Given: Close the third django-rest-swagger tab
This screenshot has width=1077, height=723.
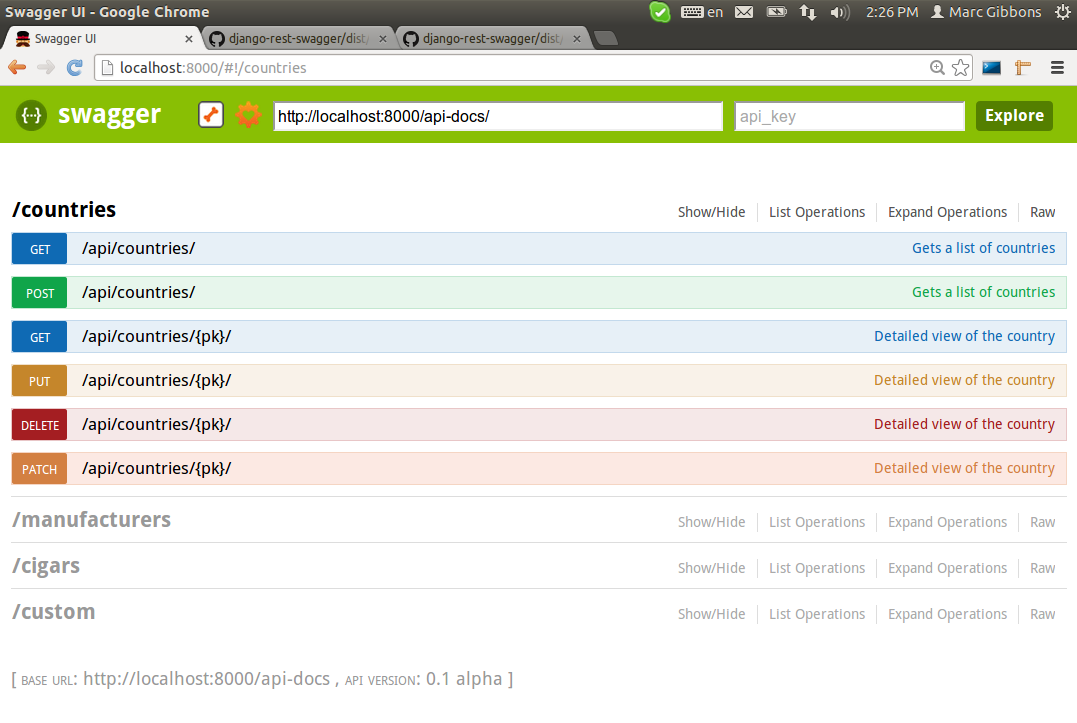Looking at the screenshot, I should (576, 39).
